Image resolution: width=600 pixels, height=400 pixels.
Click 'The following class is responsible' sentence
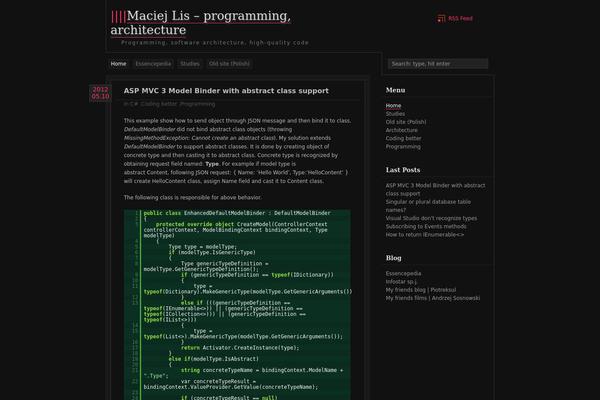point(192,198)
